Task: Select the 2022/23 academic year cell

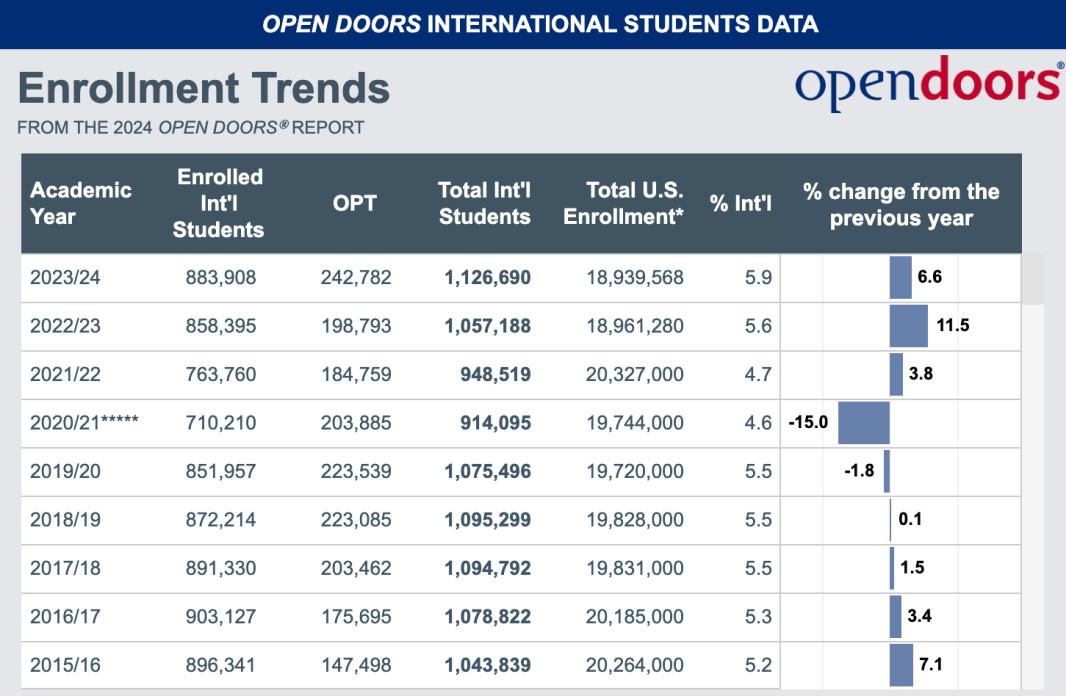Action: tap(65, 326)
